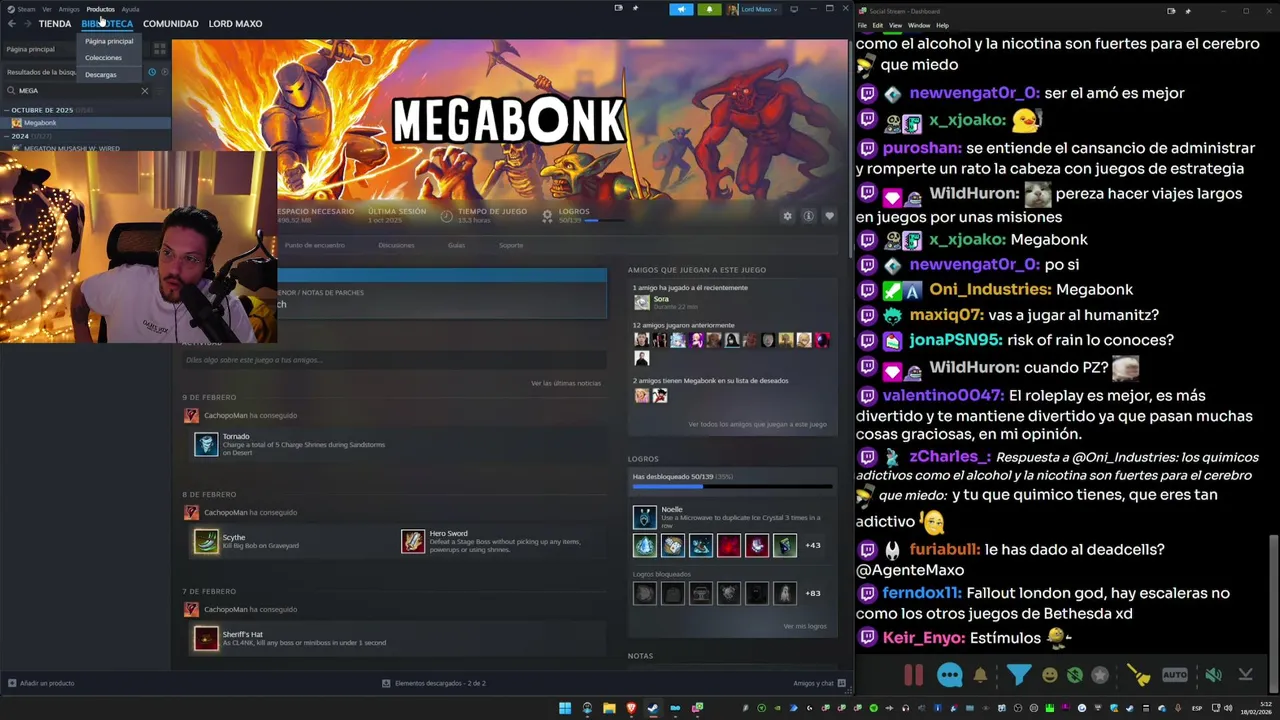Open the Punto de encuentro tab
Screen dimensions: 1280x720
pos(314,245)
